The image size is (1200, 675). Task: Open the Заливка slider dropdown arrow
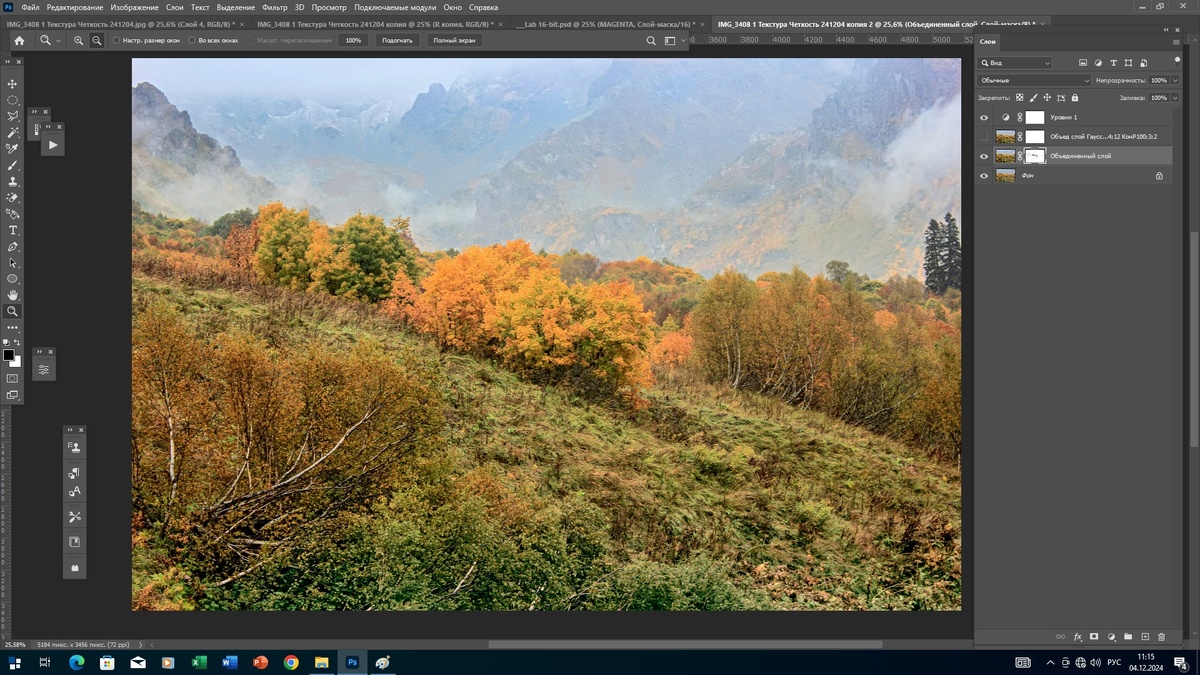coord(1175,98)
